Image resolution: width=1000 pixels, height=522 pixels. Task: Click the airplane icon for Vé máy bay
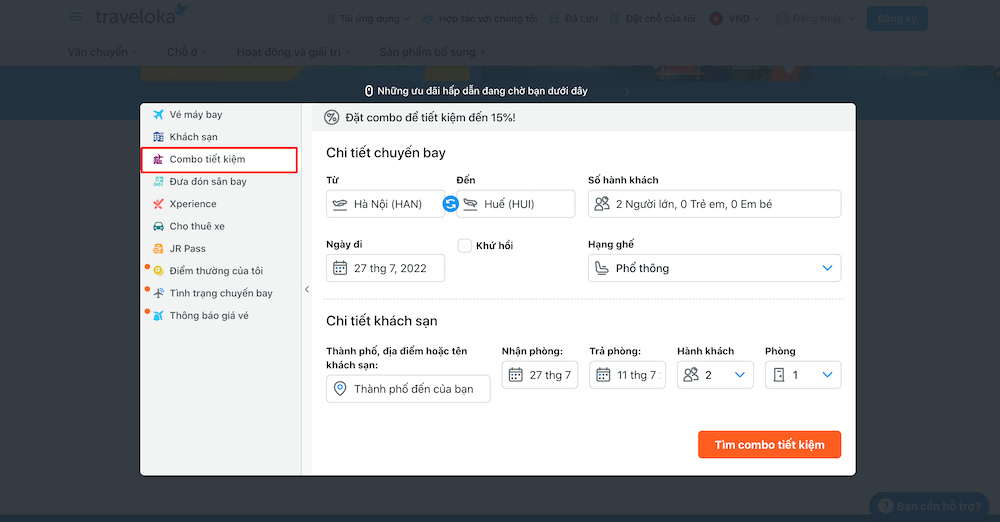(x=158, y=115)
